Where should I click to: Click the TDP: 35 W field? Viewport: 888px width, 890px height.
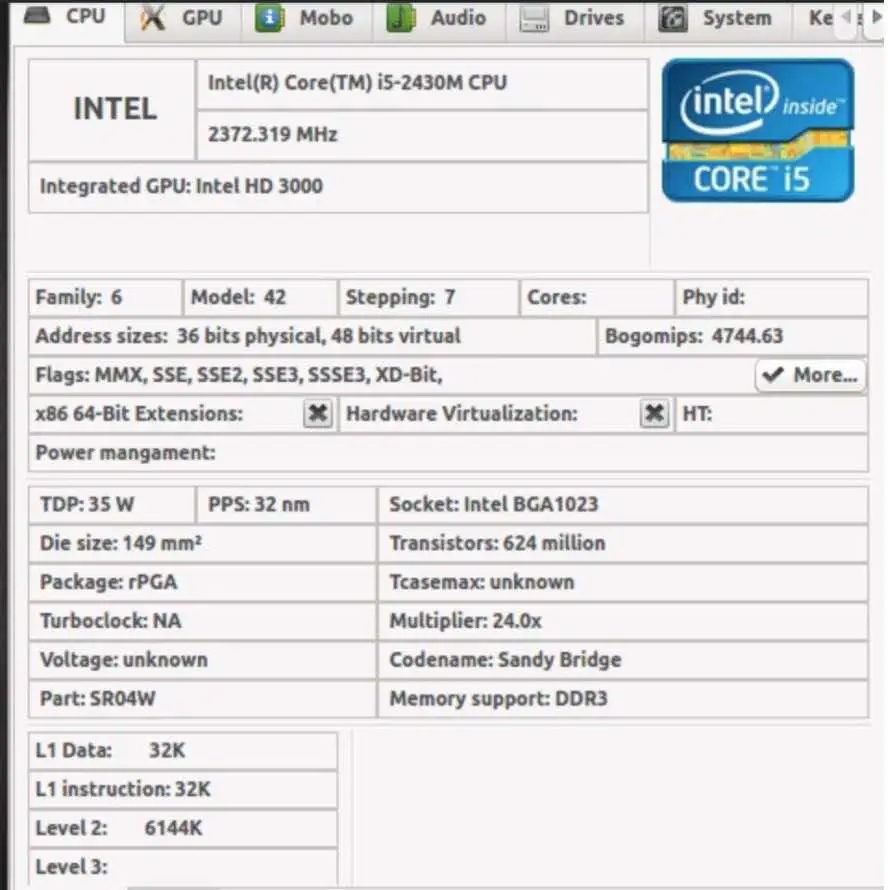[112, 505]
